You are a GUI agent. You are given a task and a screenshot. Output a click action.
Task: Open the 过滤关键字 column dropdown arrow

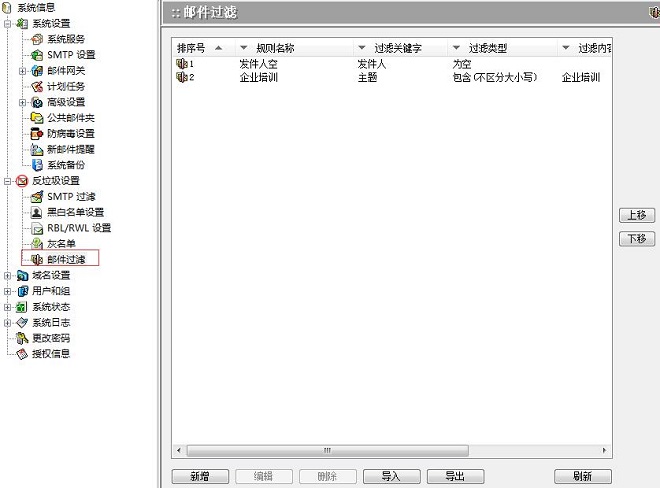point(362,48)
